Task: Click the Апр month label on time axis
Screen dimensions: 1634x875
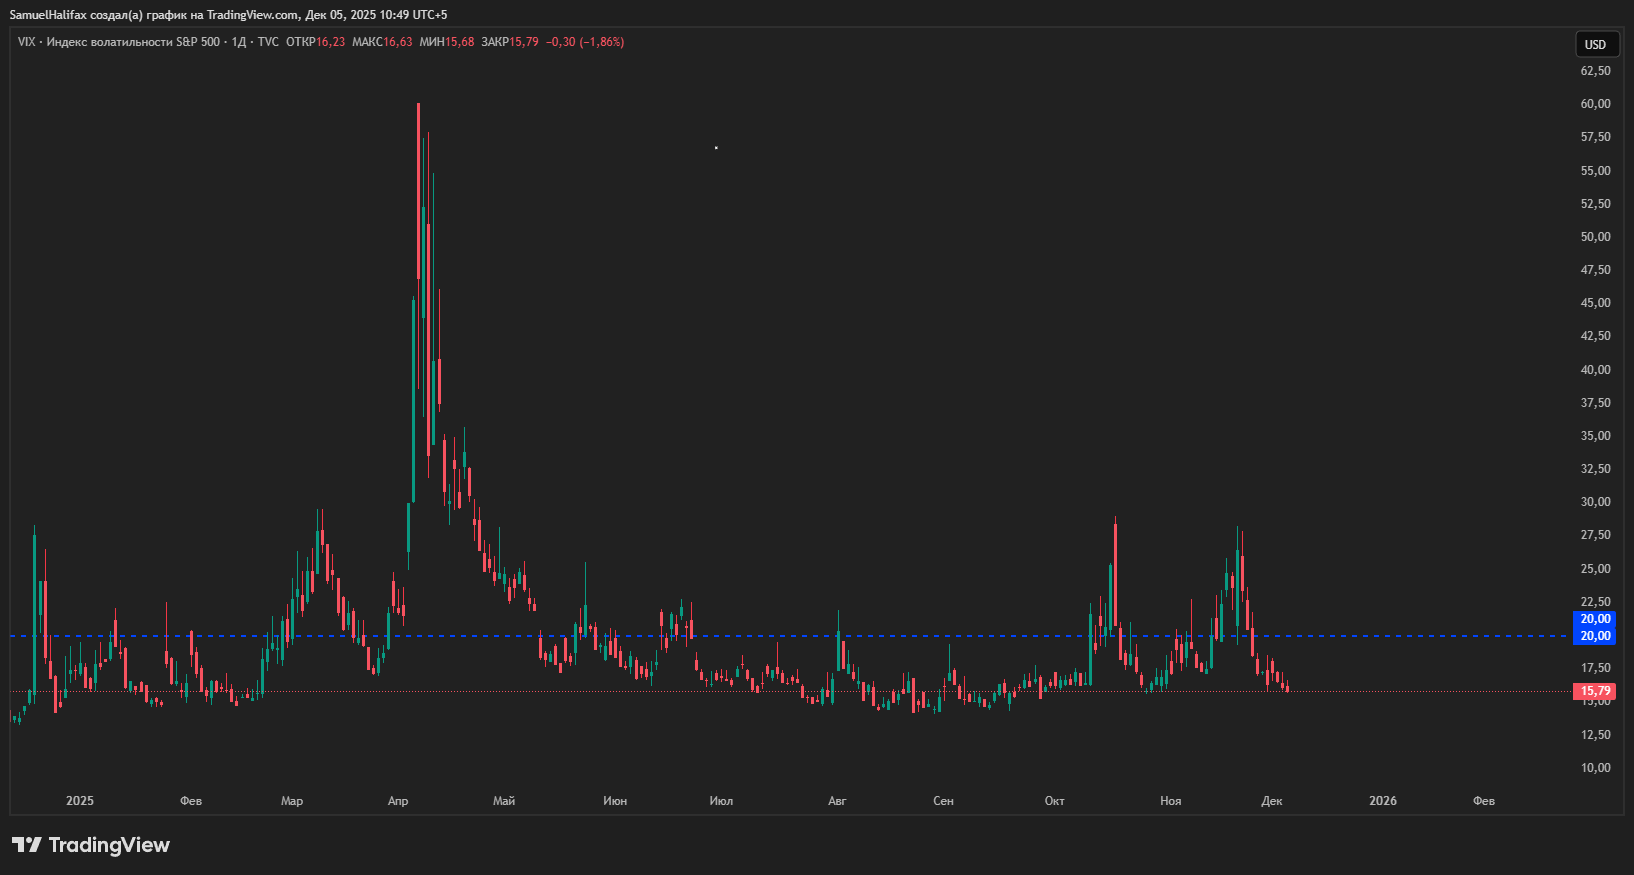Action: pos(398,801)
